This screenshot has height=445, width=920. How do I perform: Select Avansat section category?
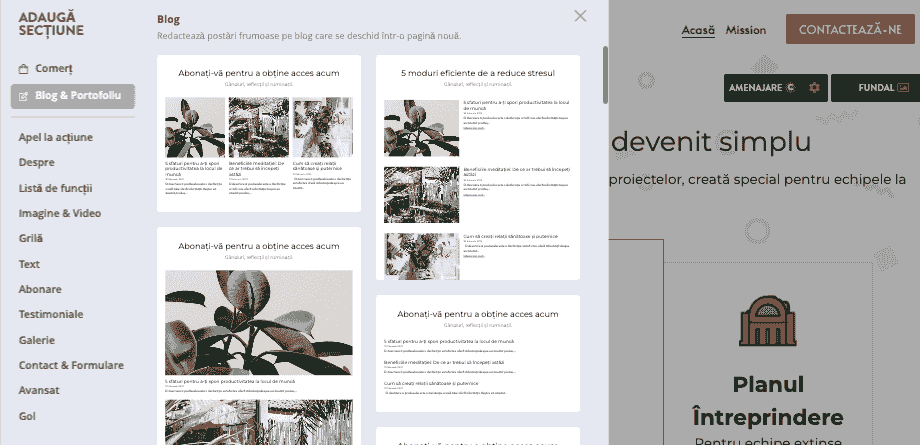39,390
